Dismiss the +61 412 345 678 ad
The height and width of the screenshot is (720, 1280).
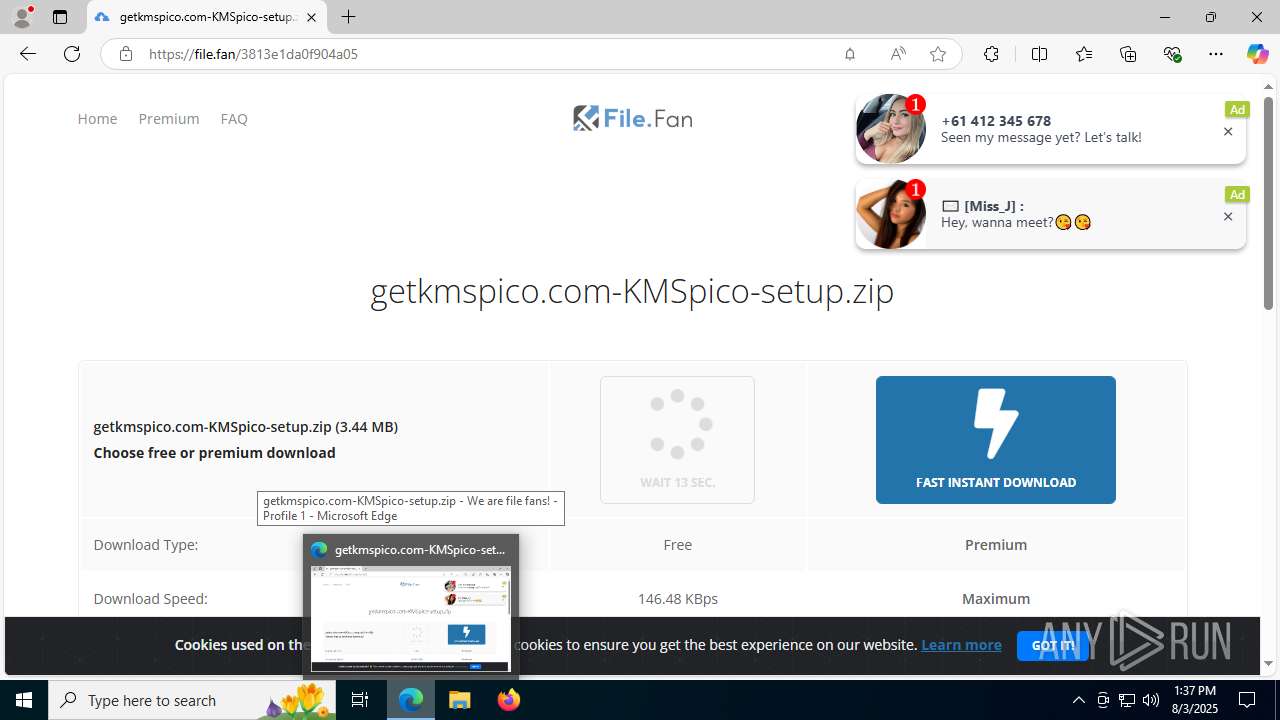pos(1228,132)
